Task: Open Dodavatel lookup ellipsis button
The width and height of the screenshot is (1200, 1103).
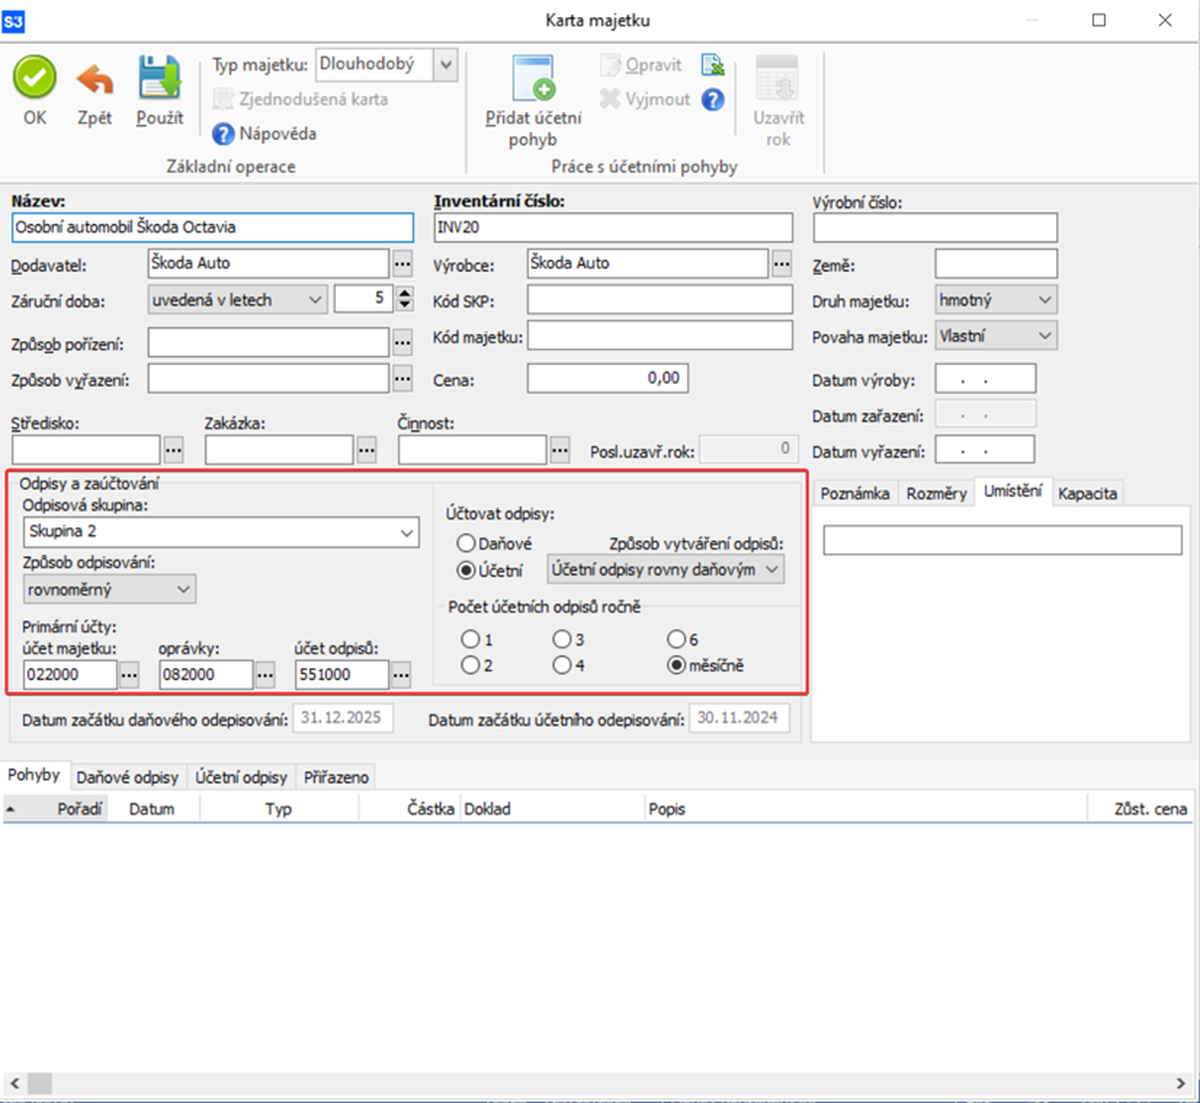Action: click(402, 264)
